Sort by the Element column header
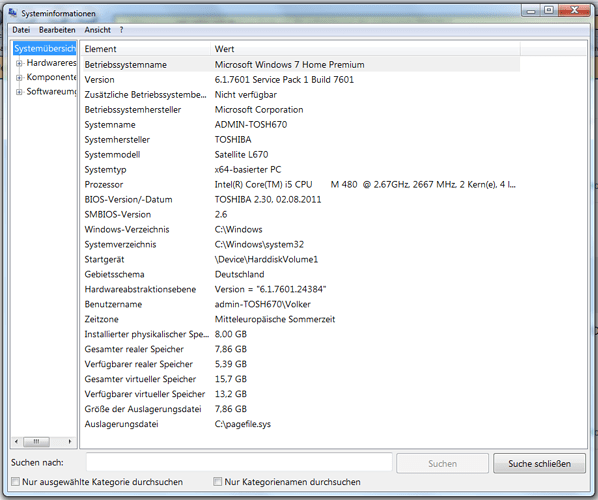598x500 pixels. [147, 49]
